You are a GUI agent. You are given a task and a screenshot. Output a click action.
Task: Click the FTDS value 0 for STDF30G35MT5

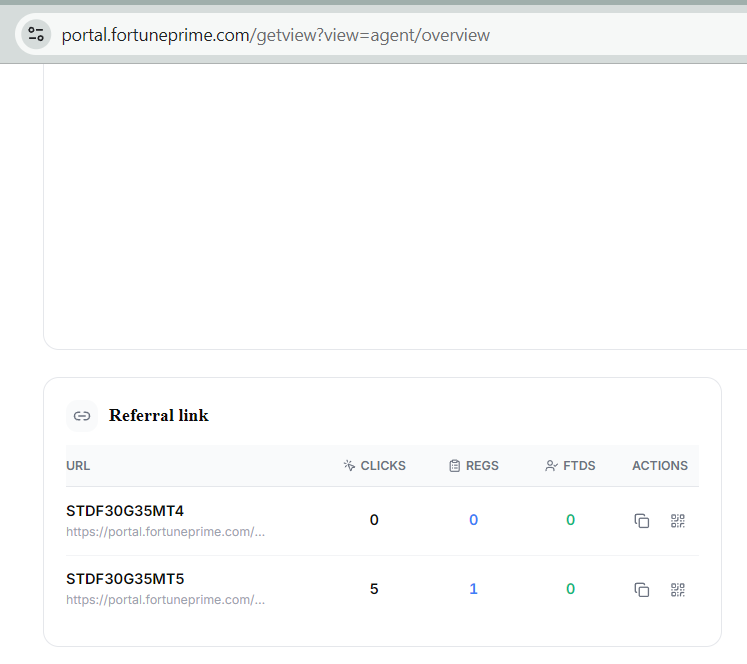pos(570,589)
